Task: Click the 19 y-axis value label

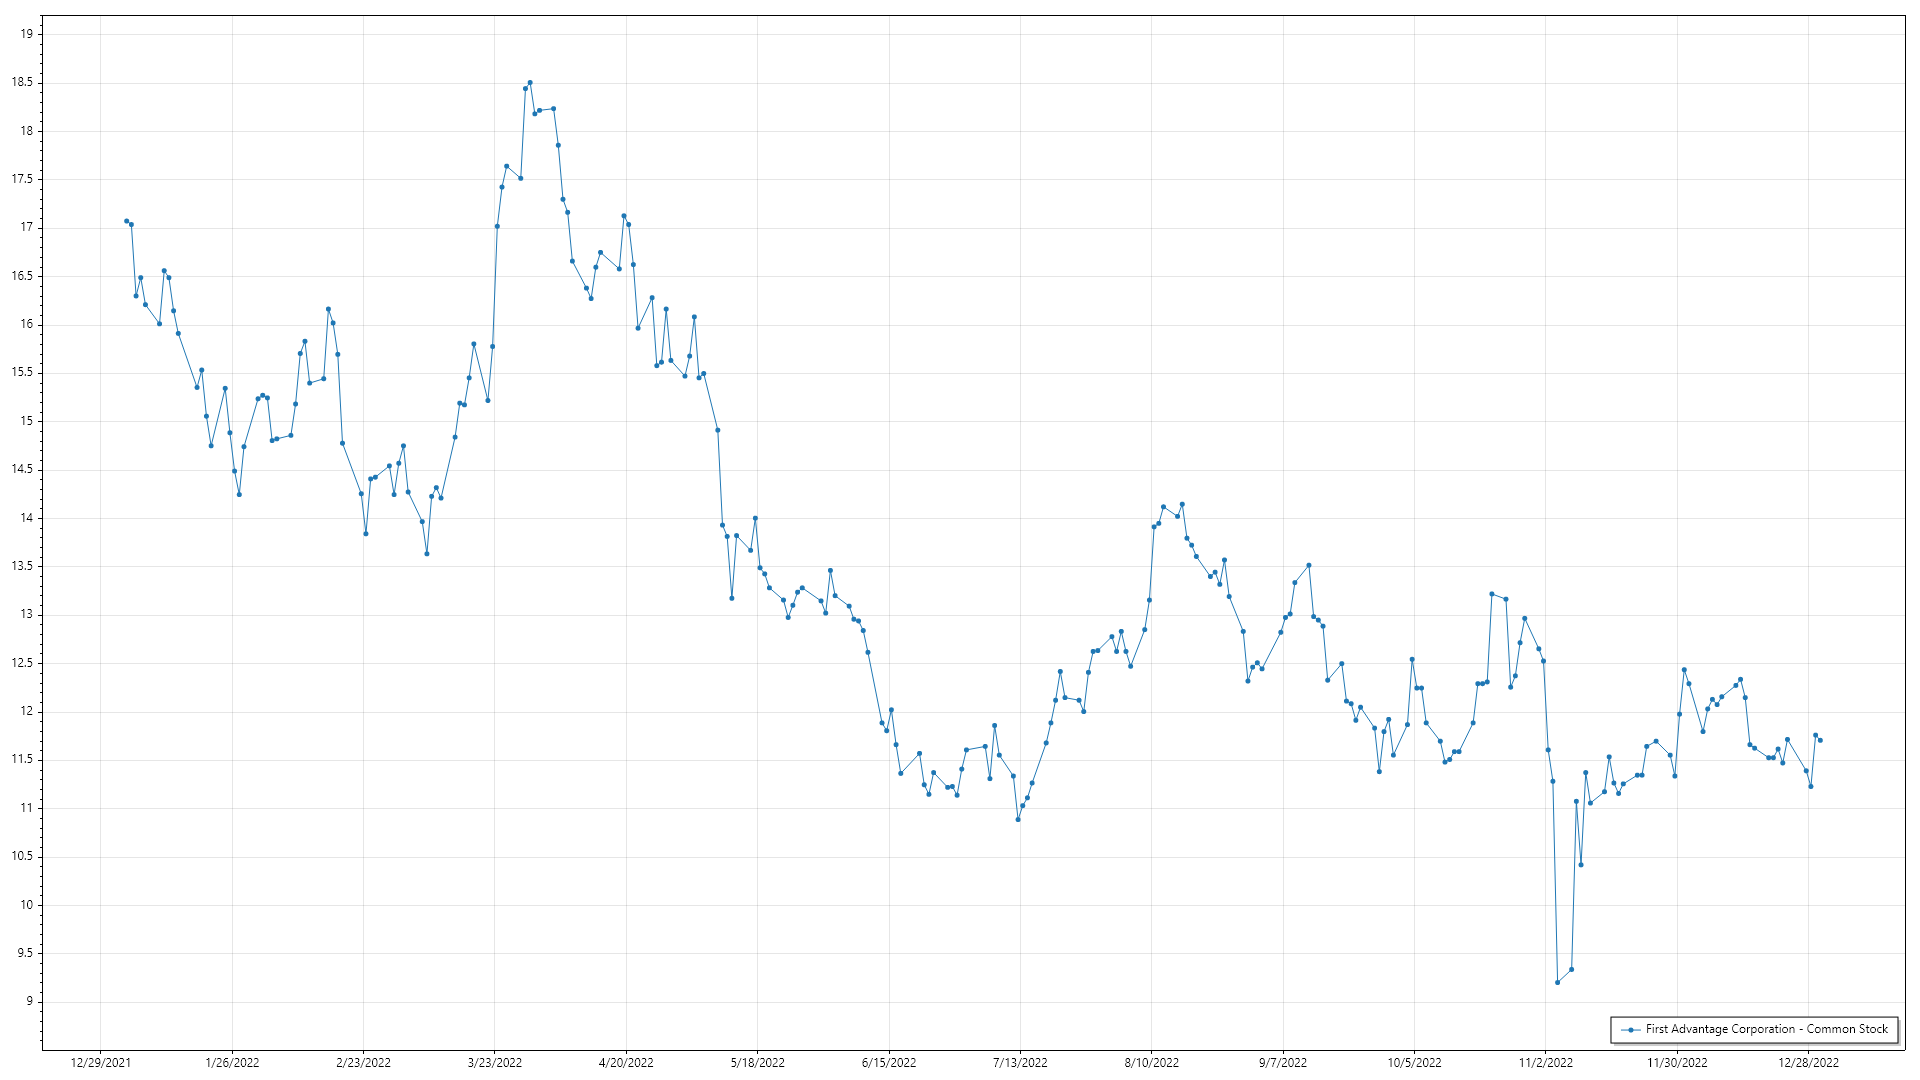Action: [27, 34]
